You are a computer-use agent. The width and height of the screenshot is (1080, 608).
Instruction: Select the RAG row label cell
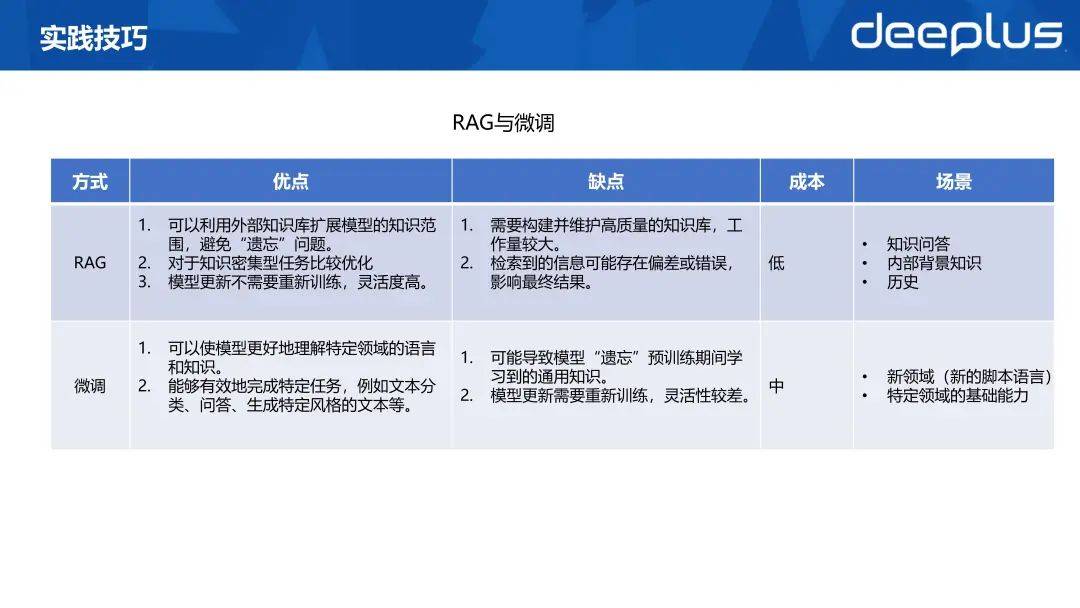coord(90,262)
